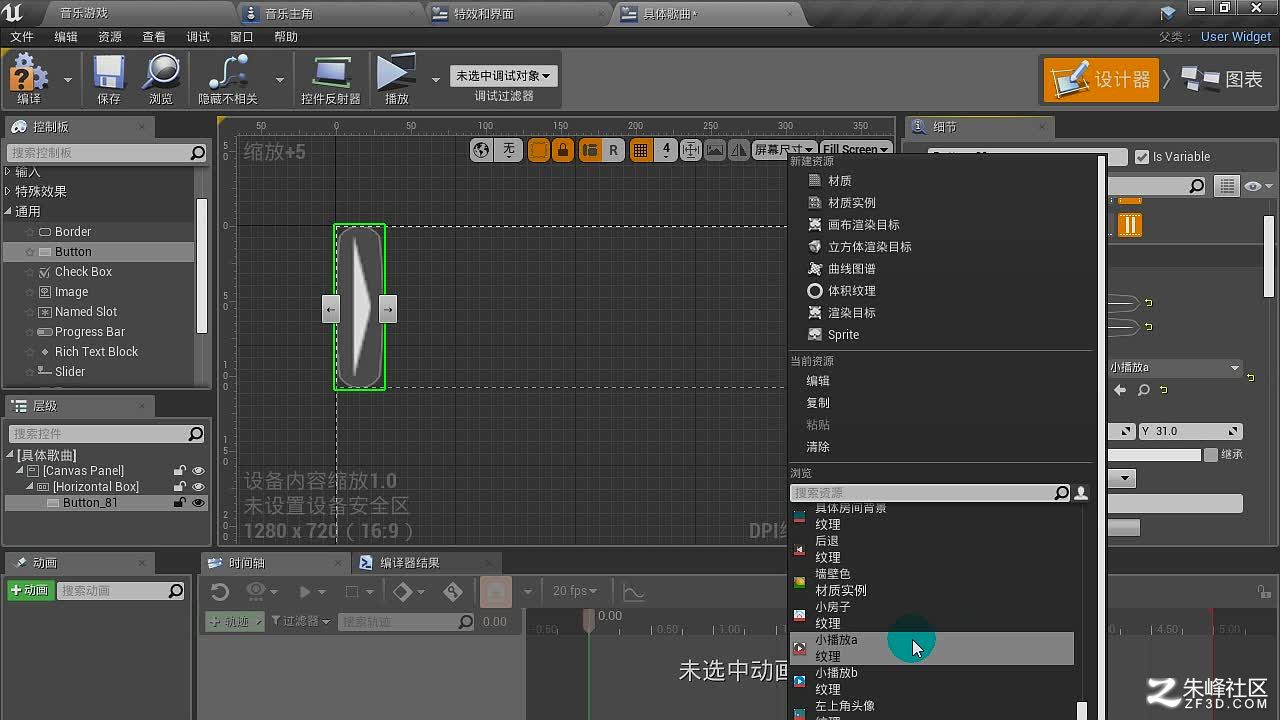This screenshot has width=1280, height=720.
Task: Choose Volume Texture (体积纹理) from new asset menu
Action: (851, 291)
